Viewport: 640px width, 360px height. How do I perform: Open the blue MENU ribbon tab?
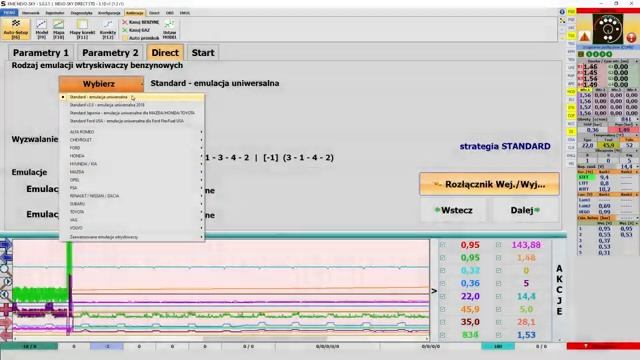(9, 13)
